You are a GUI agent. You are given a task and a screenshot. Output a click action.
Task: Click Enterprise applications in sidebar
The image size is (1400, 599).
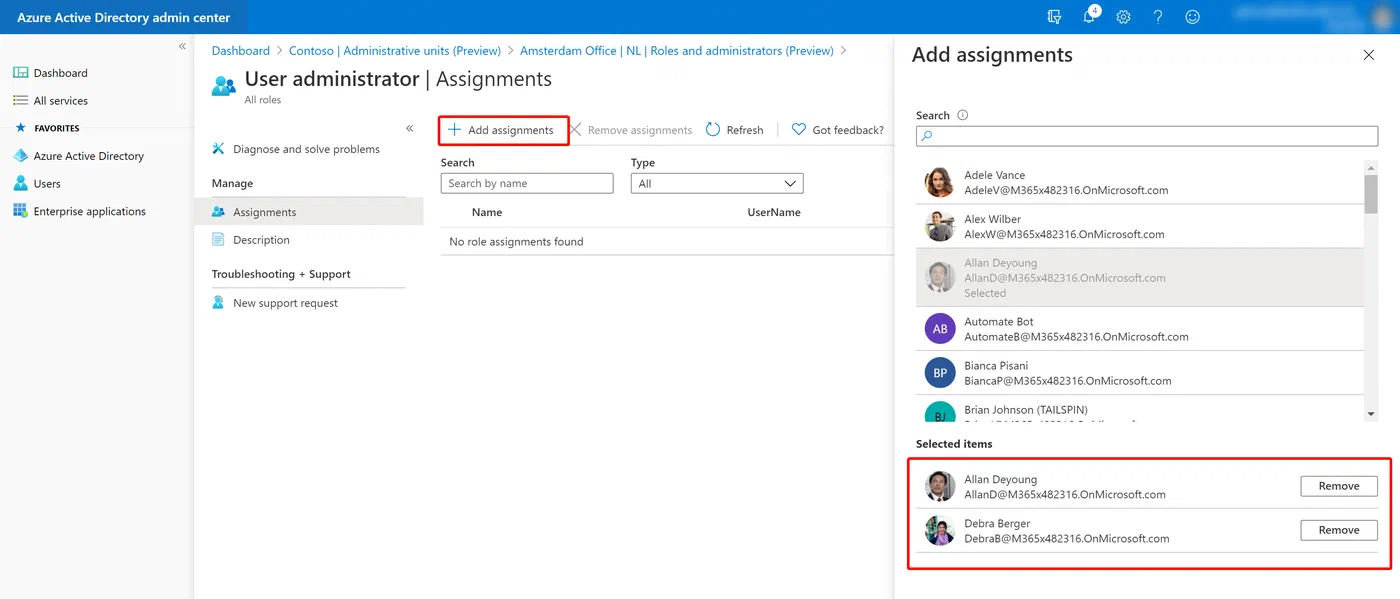coord(90,211)
